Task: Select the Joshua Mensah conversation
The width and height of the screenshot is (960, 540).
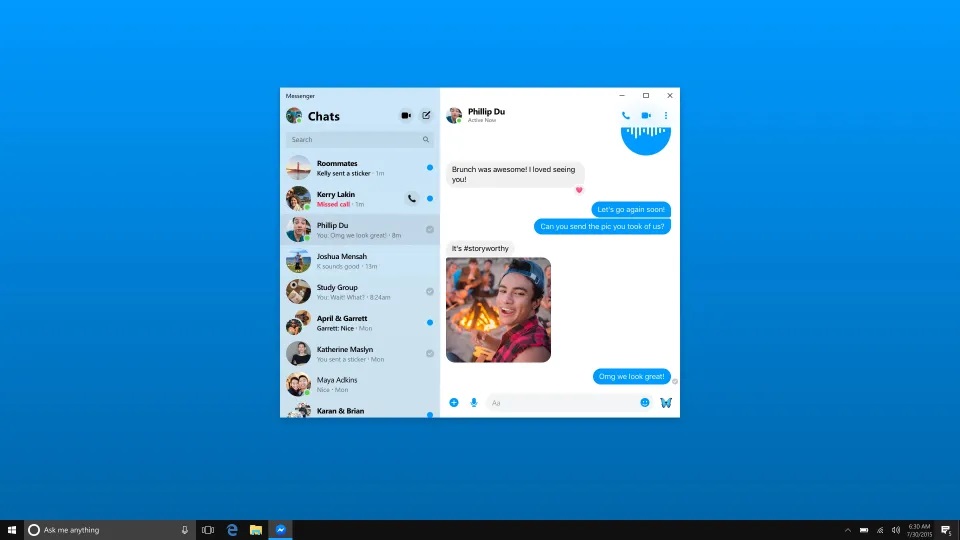Action: [x=359, y=261]
